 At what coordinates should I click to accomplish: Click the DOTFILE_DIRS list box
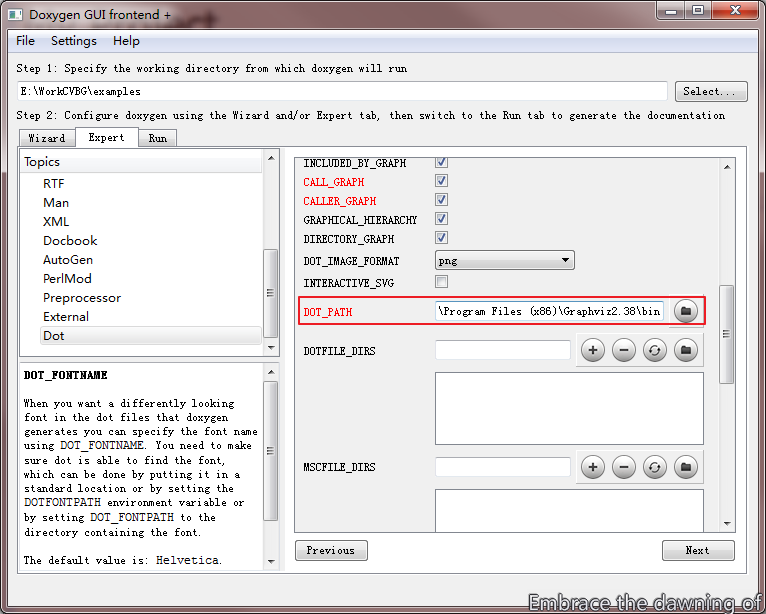[569, 408]
